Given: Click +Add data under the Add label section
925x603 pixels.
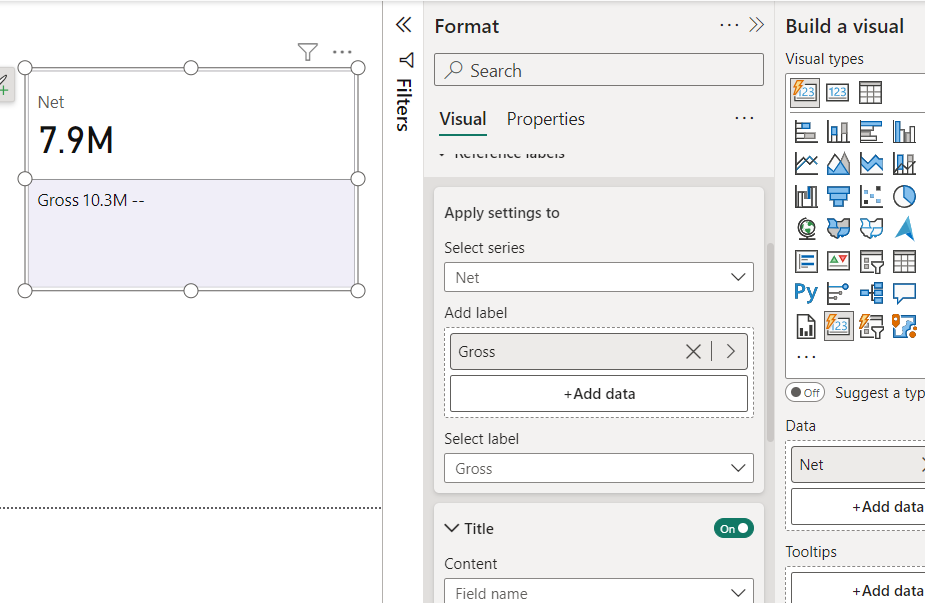Looking at the screenshot, I should tap(599, 394).
